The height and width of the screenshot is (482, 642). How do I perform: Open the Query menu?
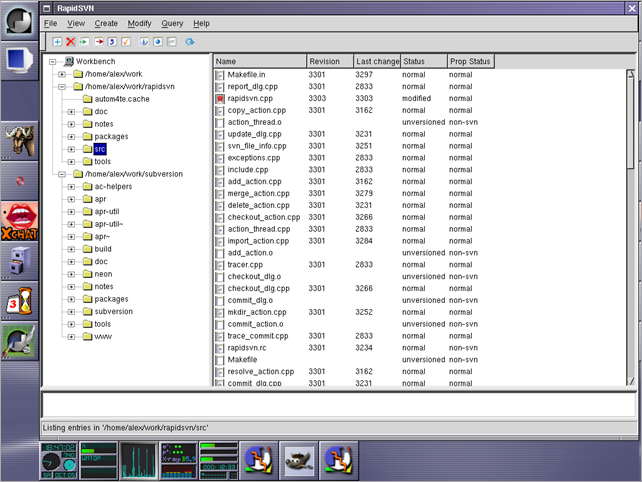(x=172, y=23)
